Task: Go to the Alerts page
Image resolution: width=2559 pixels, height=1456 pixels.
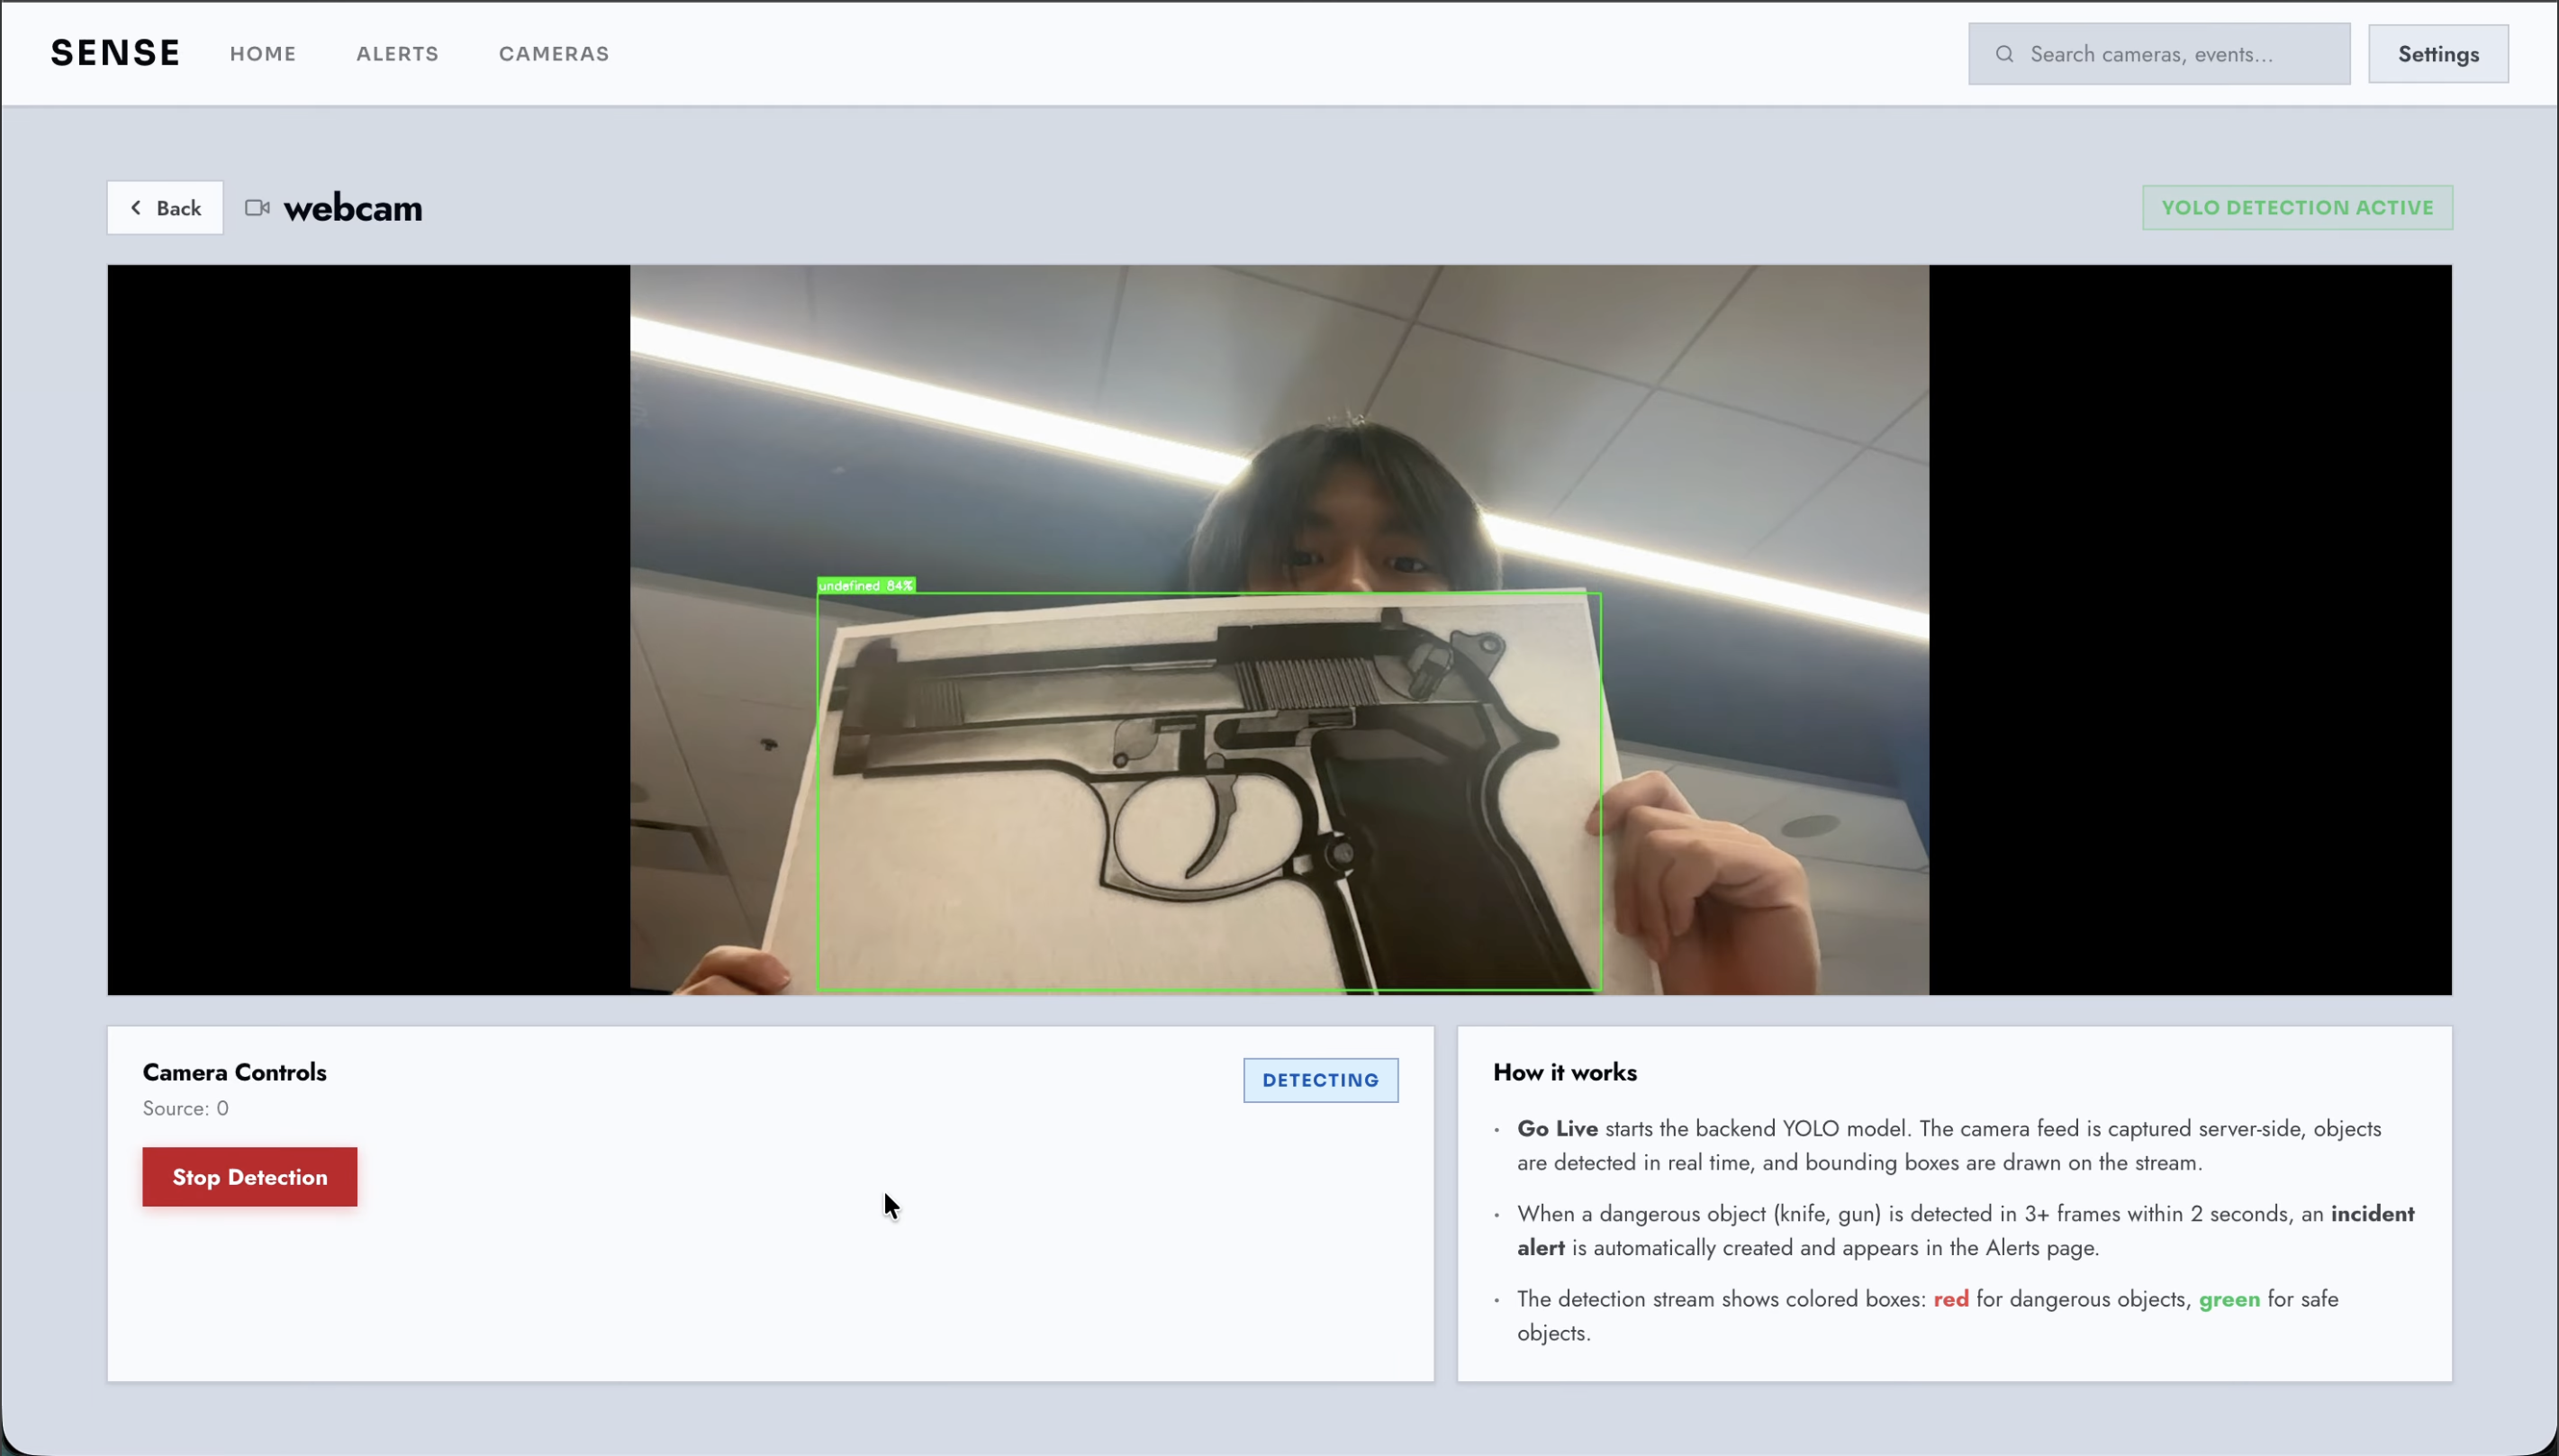Action: [397, 54]
